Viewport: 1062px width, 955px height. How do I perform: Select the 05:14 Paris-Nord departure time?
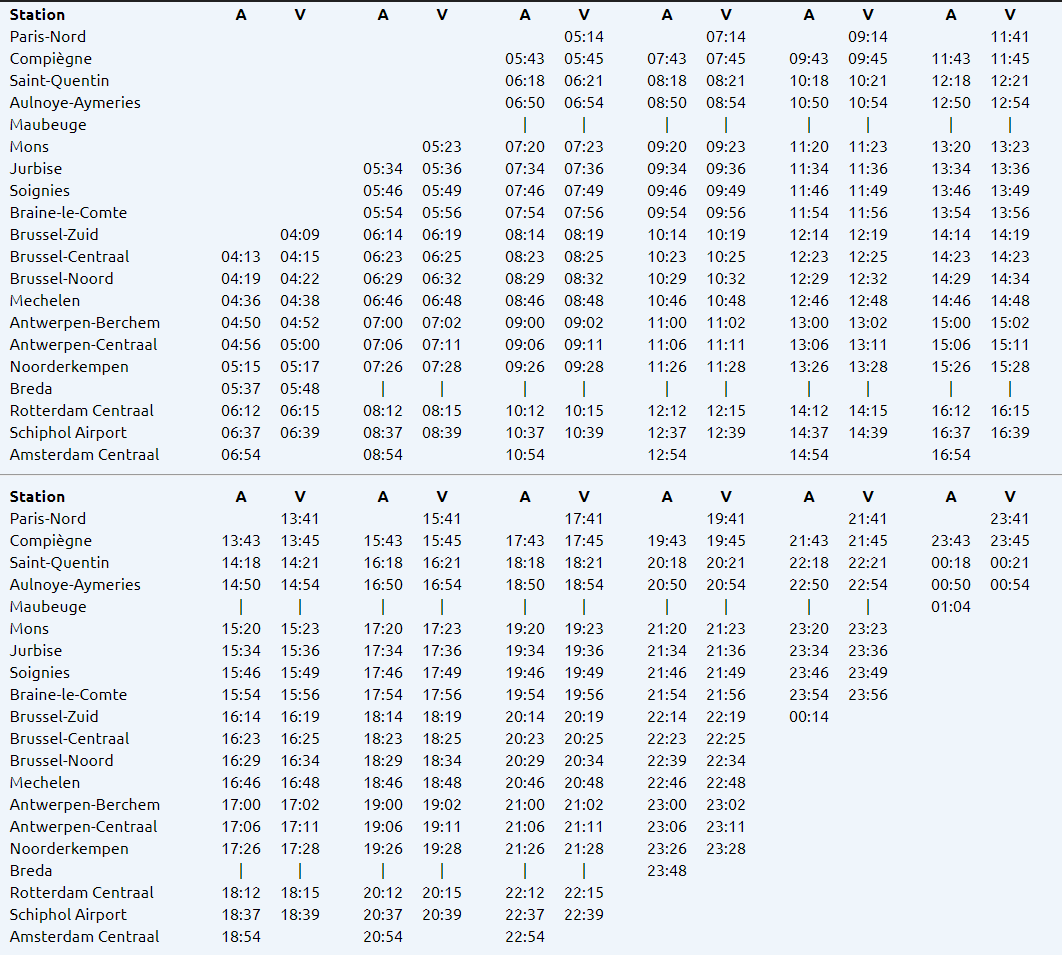[584, 37]
